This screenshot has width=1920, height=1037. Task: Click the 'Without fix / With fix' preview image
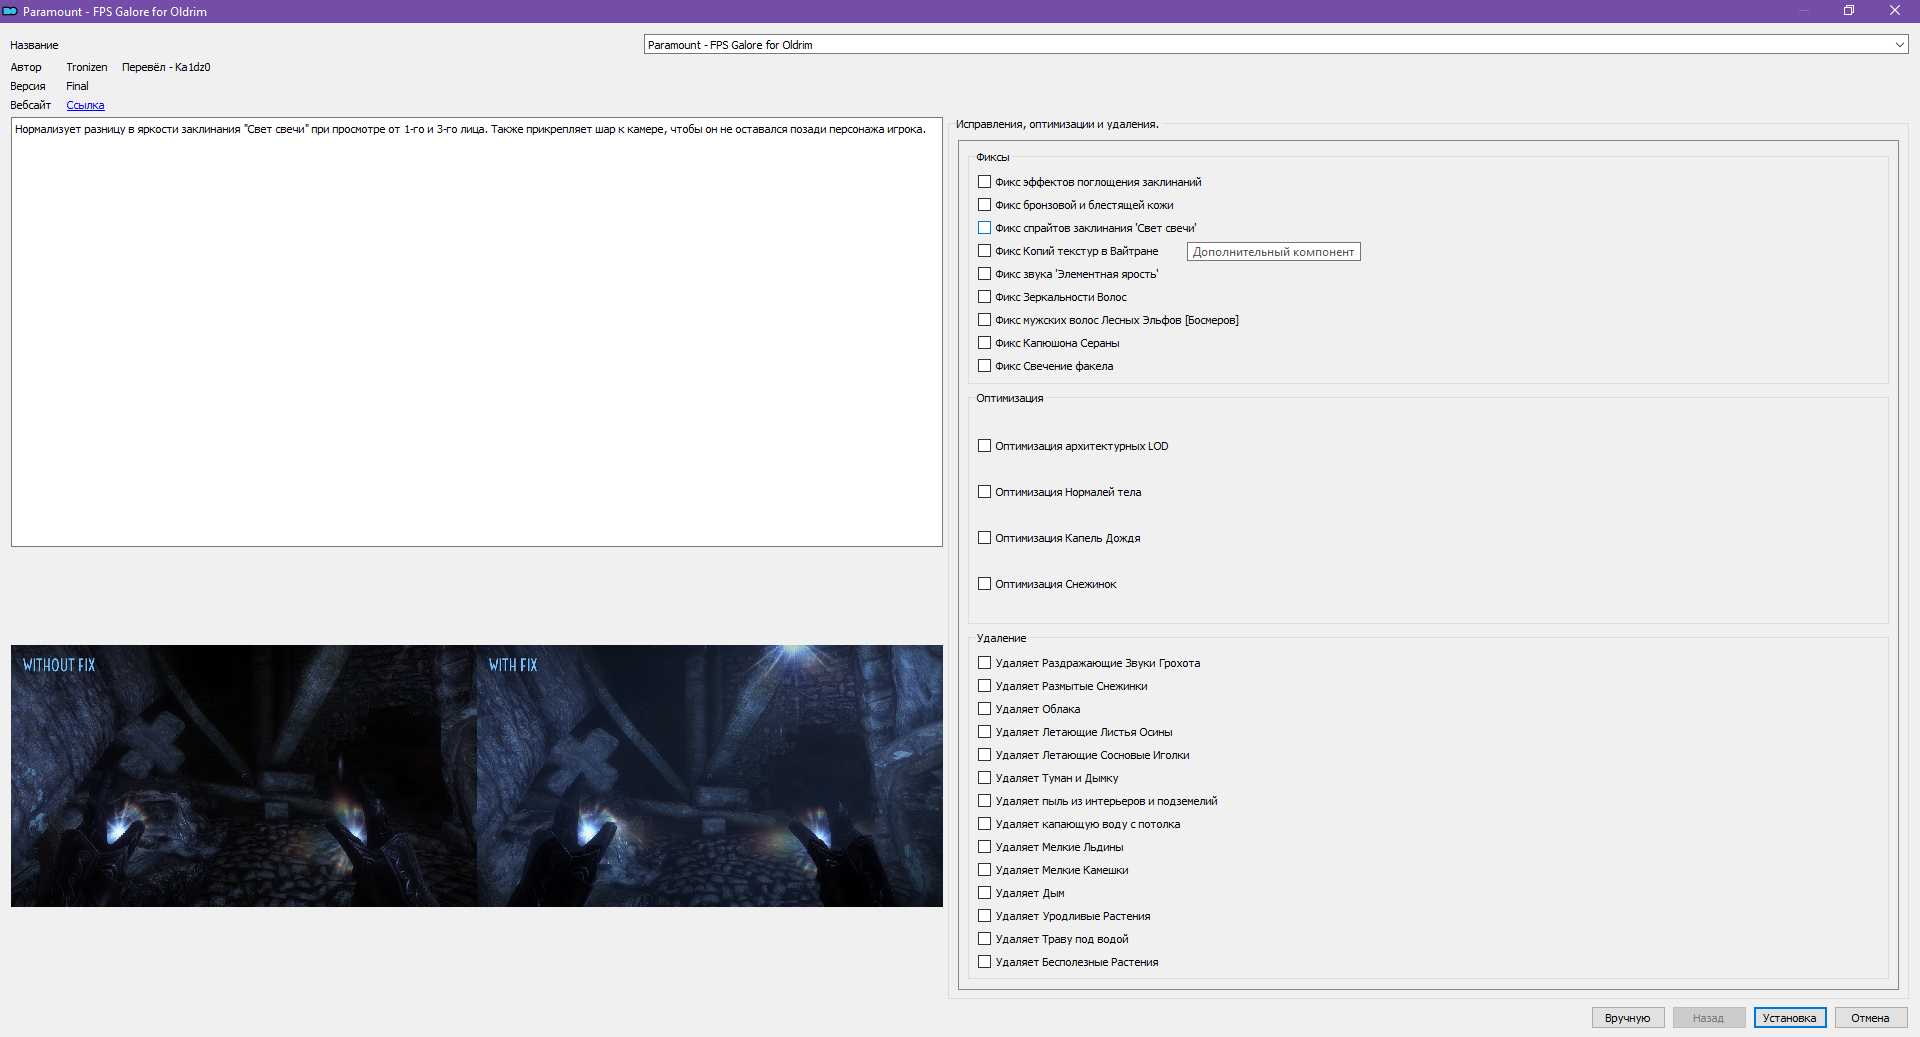[x=477, y=776]
